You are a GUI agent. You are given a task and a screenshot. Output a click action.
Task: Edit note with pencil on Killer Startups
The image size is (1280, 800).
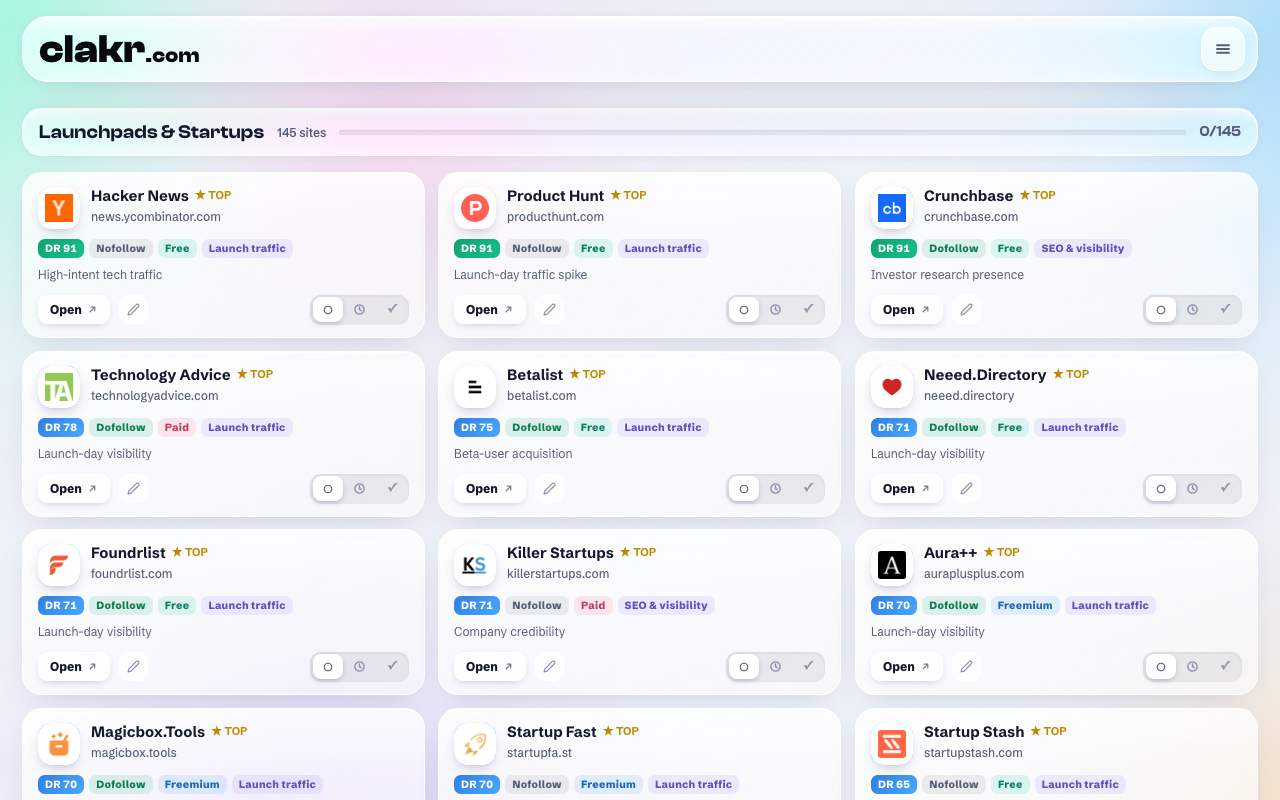coord(549,667)
